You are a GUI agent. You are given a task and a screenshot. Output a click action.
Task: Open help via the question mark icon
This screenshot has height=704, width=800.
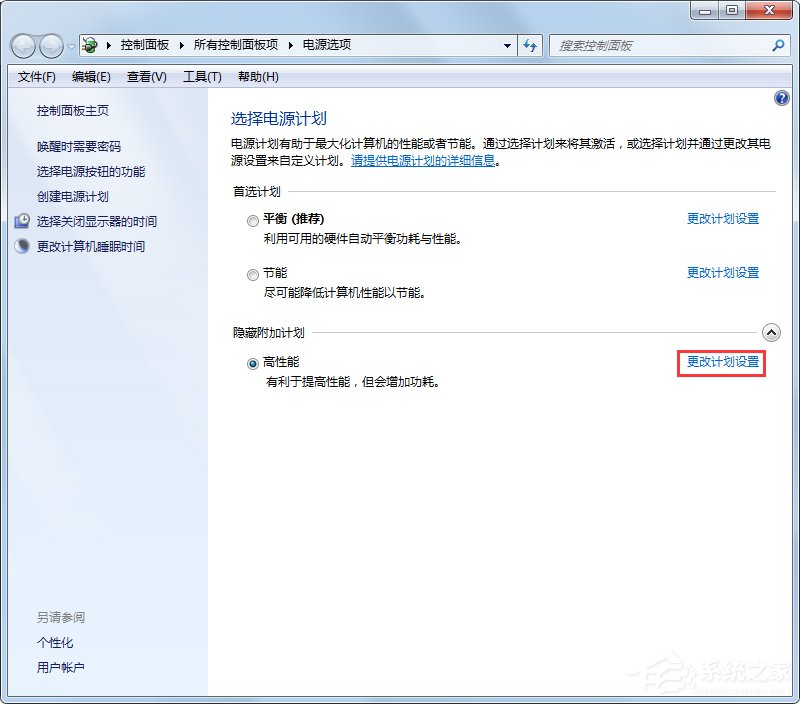(781, 98)
